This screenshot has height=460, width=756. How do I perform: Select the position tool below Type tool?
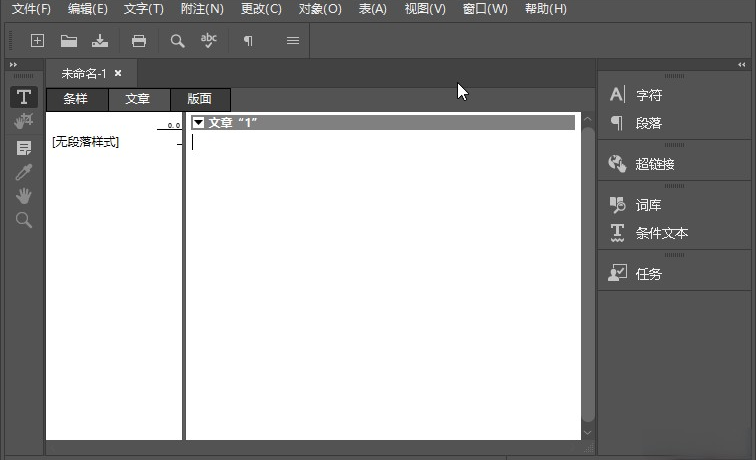(x=24, y=121)
